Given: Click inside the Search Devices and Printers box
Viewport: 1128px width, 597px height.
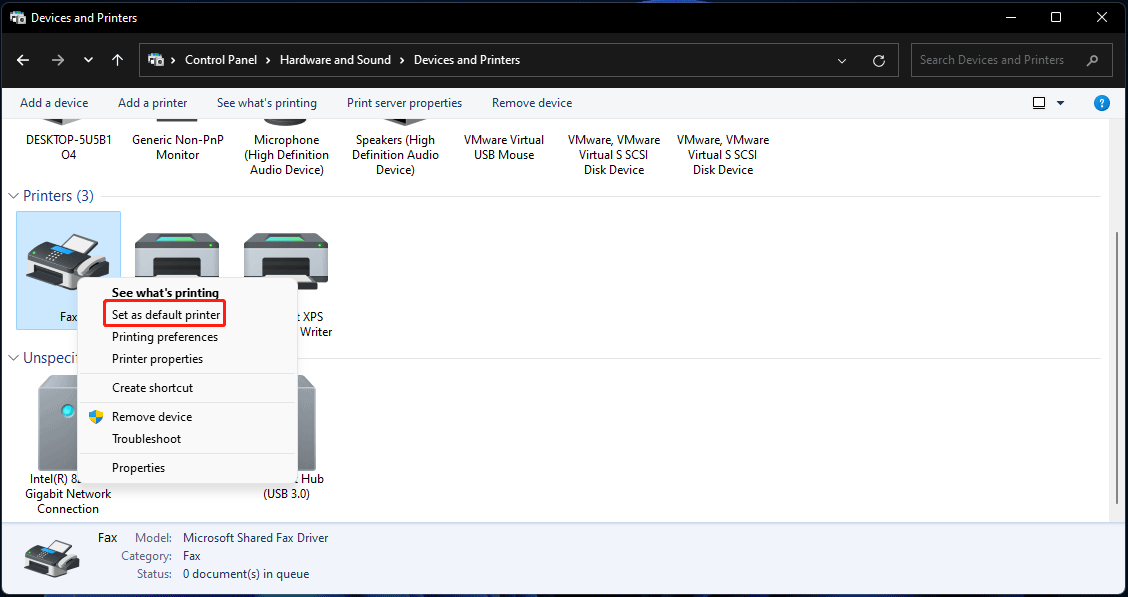Looking at the screenshot, I should (x=1000, y=60).
